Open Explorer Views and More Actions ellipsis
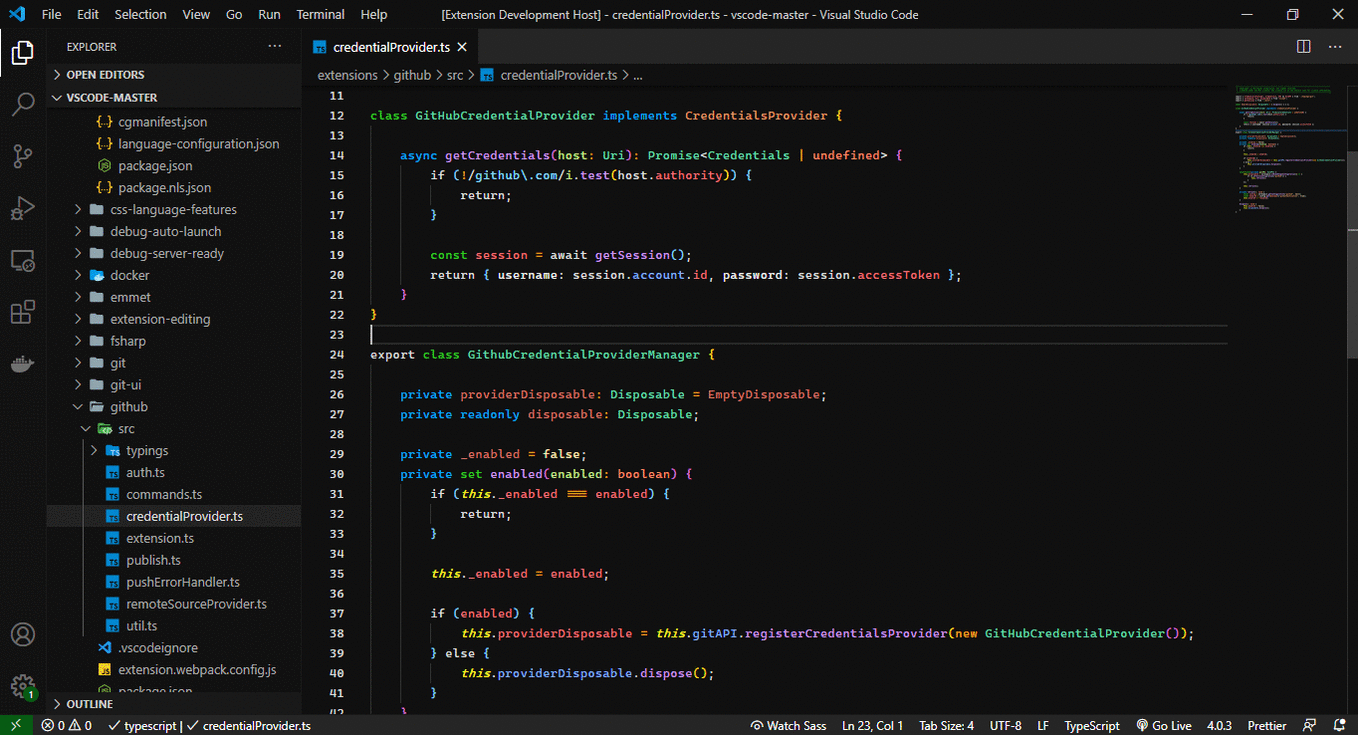The image size is (1359, 735). coord(275,46)
